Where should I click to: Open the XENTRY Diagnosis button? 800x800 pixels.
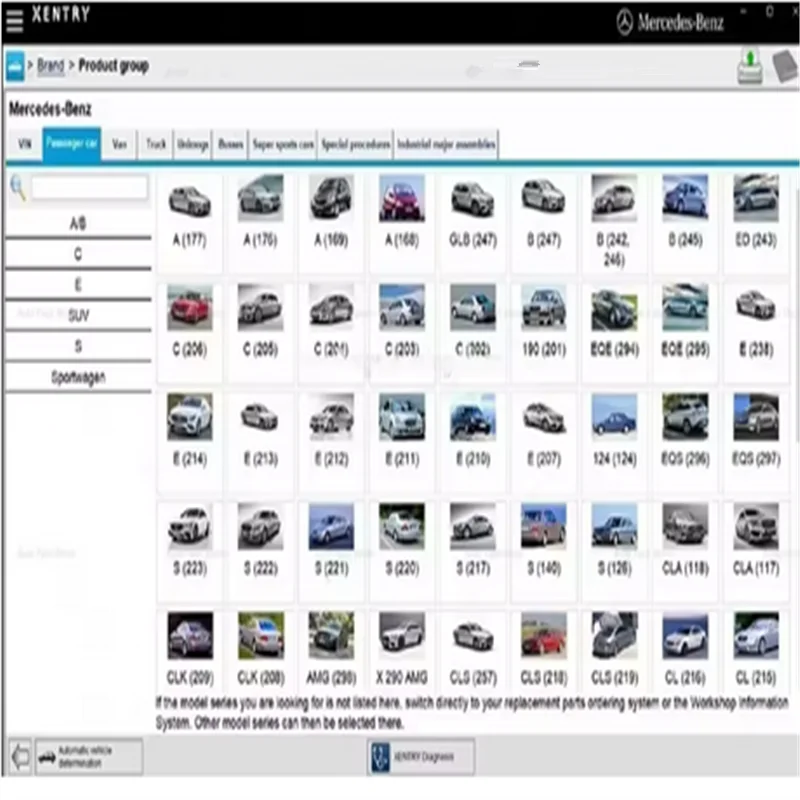(x=420, y=757)
